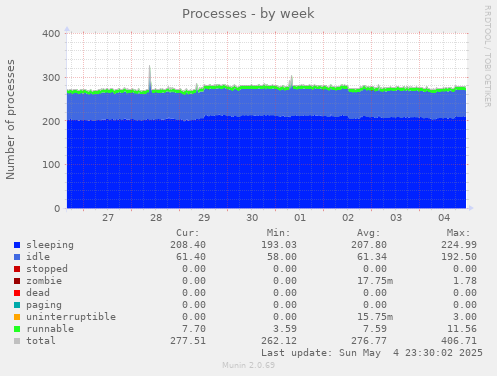
Task: Click the idle legend color swatch
Action: (x=17, y=257)
